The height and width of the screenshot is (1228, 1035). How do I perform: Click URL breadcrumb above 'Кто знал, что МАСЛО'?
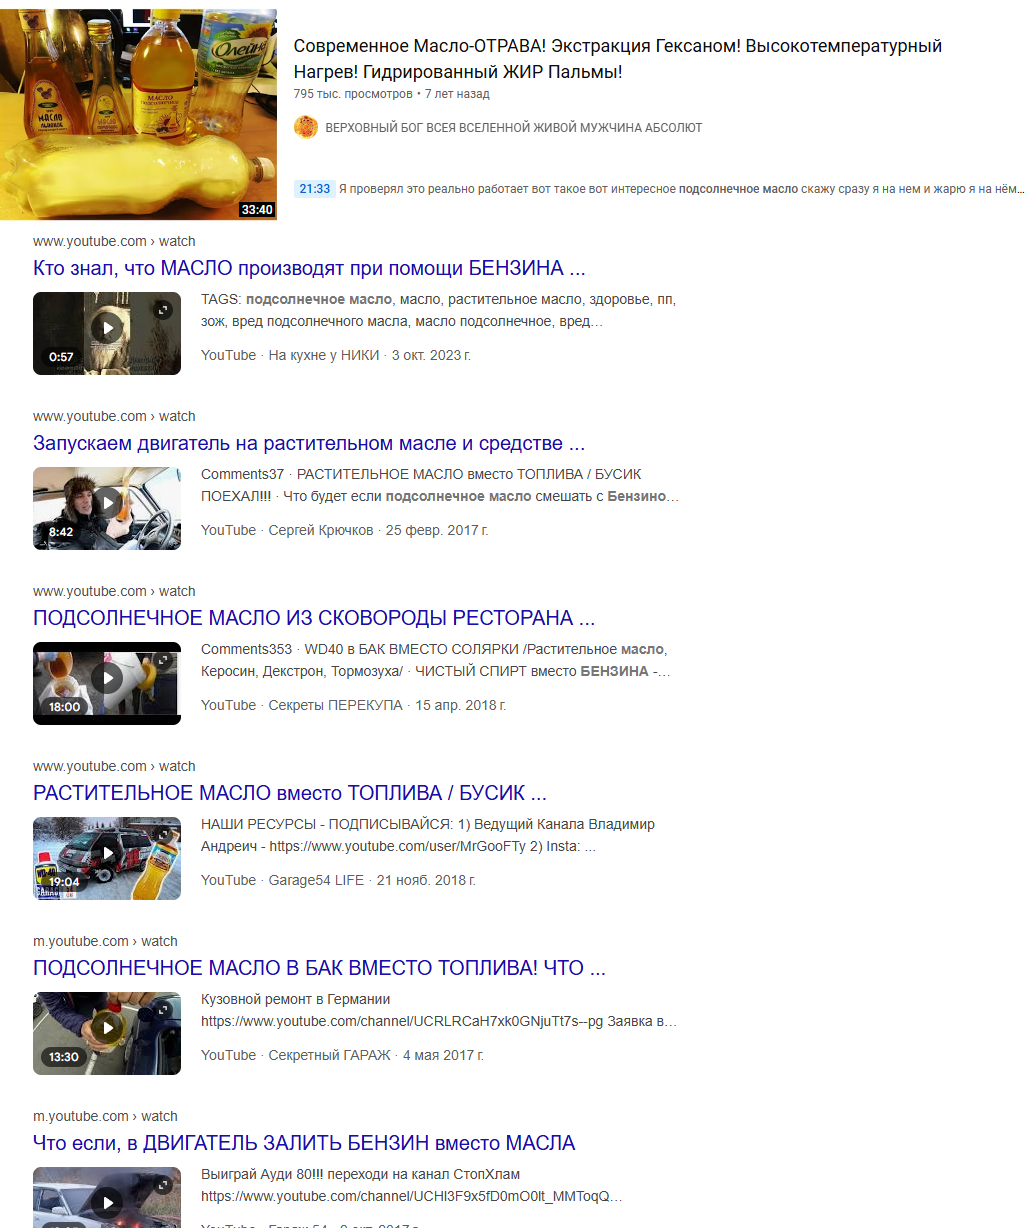click(114, 241)
